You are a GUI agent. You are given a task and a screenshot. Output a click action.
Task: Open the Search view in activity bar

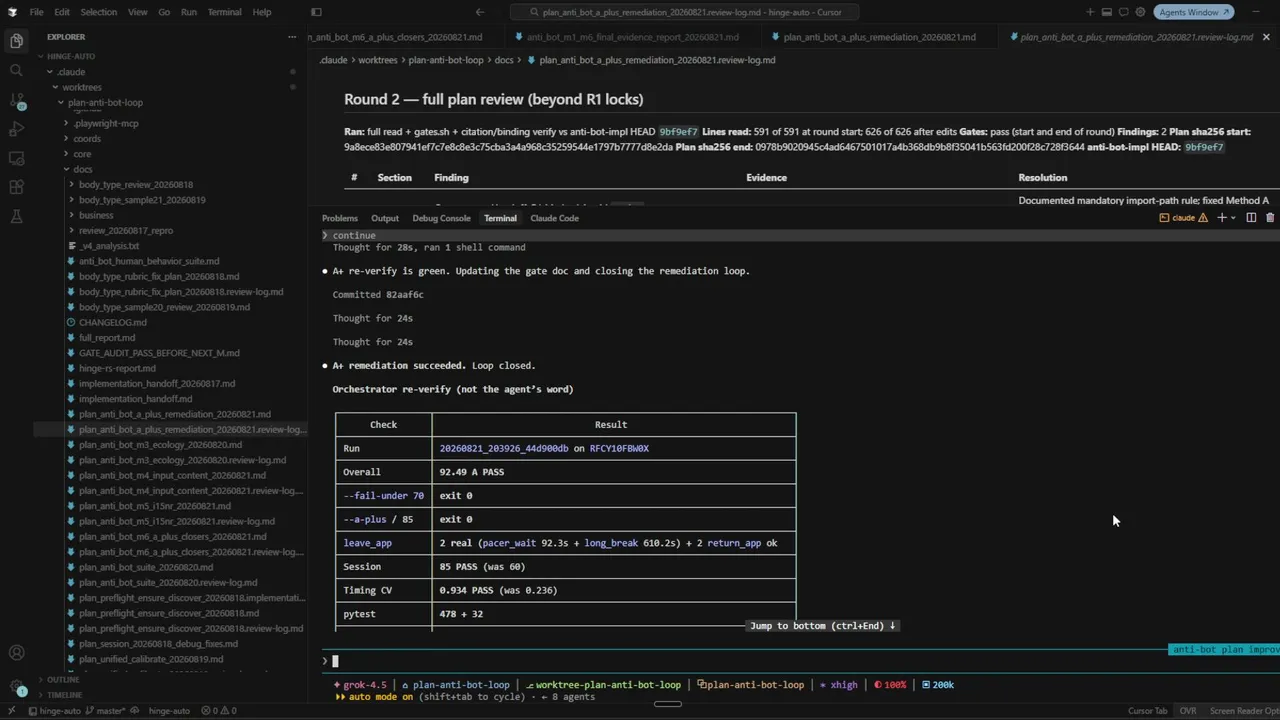(16, 70)
